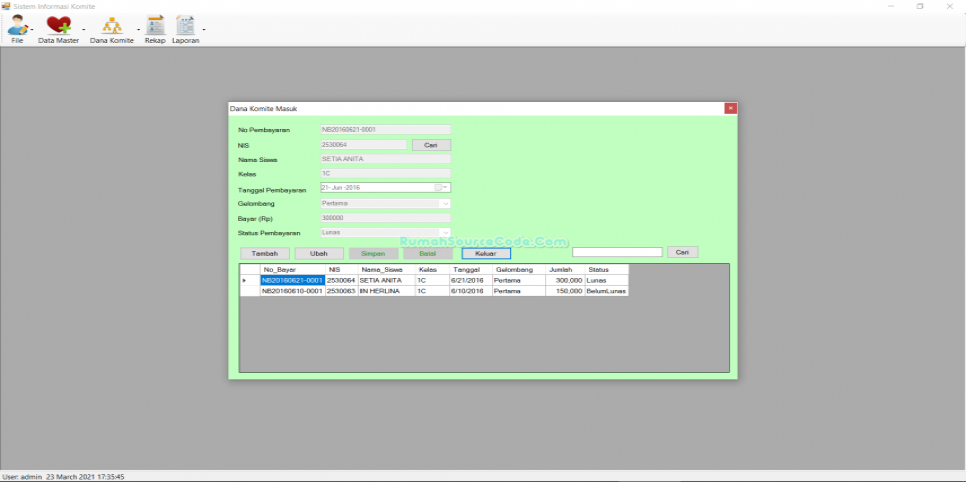Open the Tanggal Pembayaran calendar picker
Viewport: 966px width, 482px height.
point(439,187)
